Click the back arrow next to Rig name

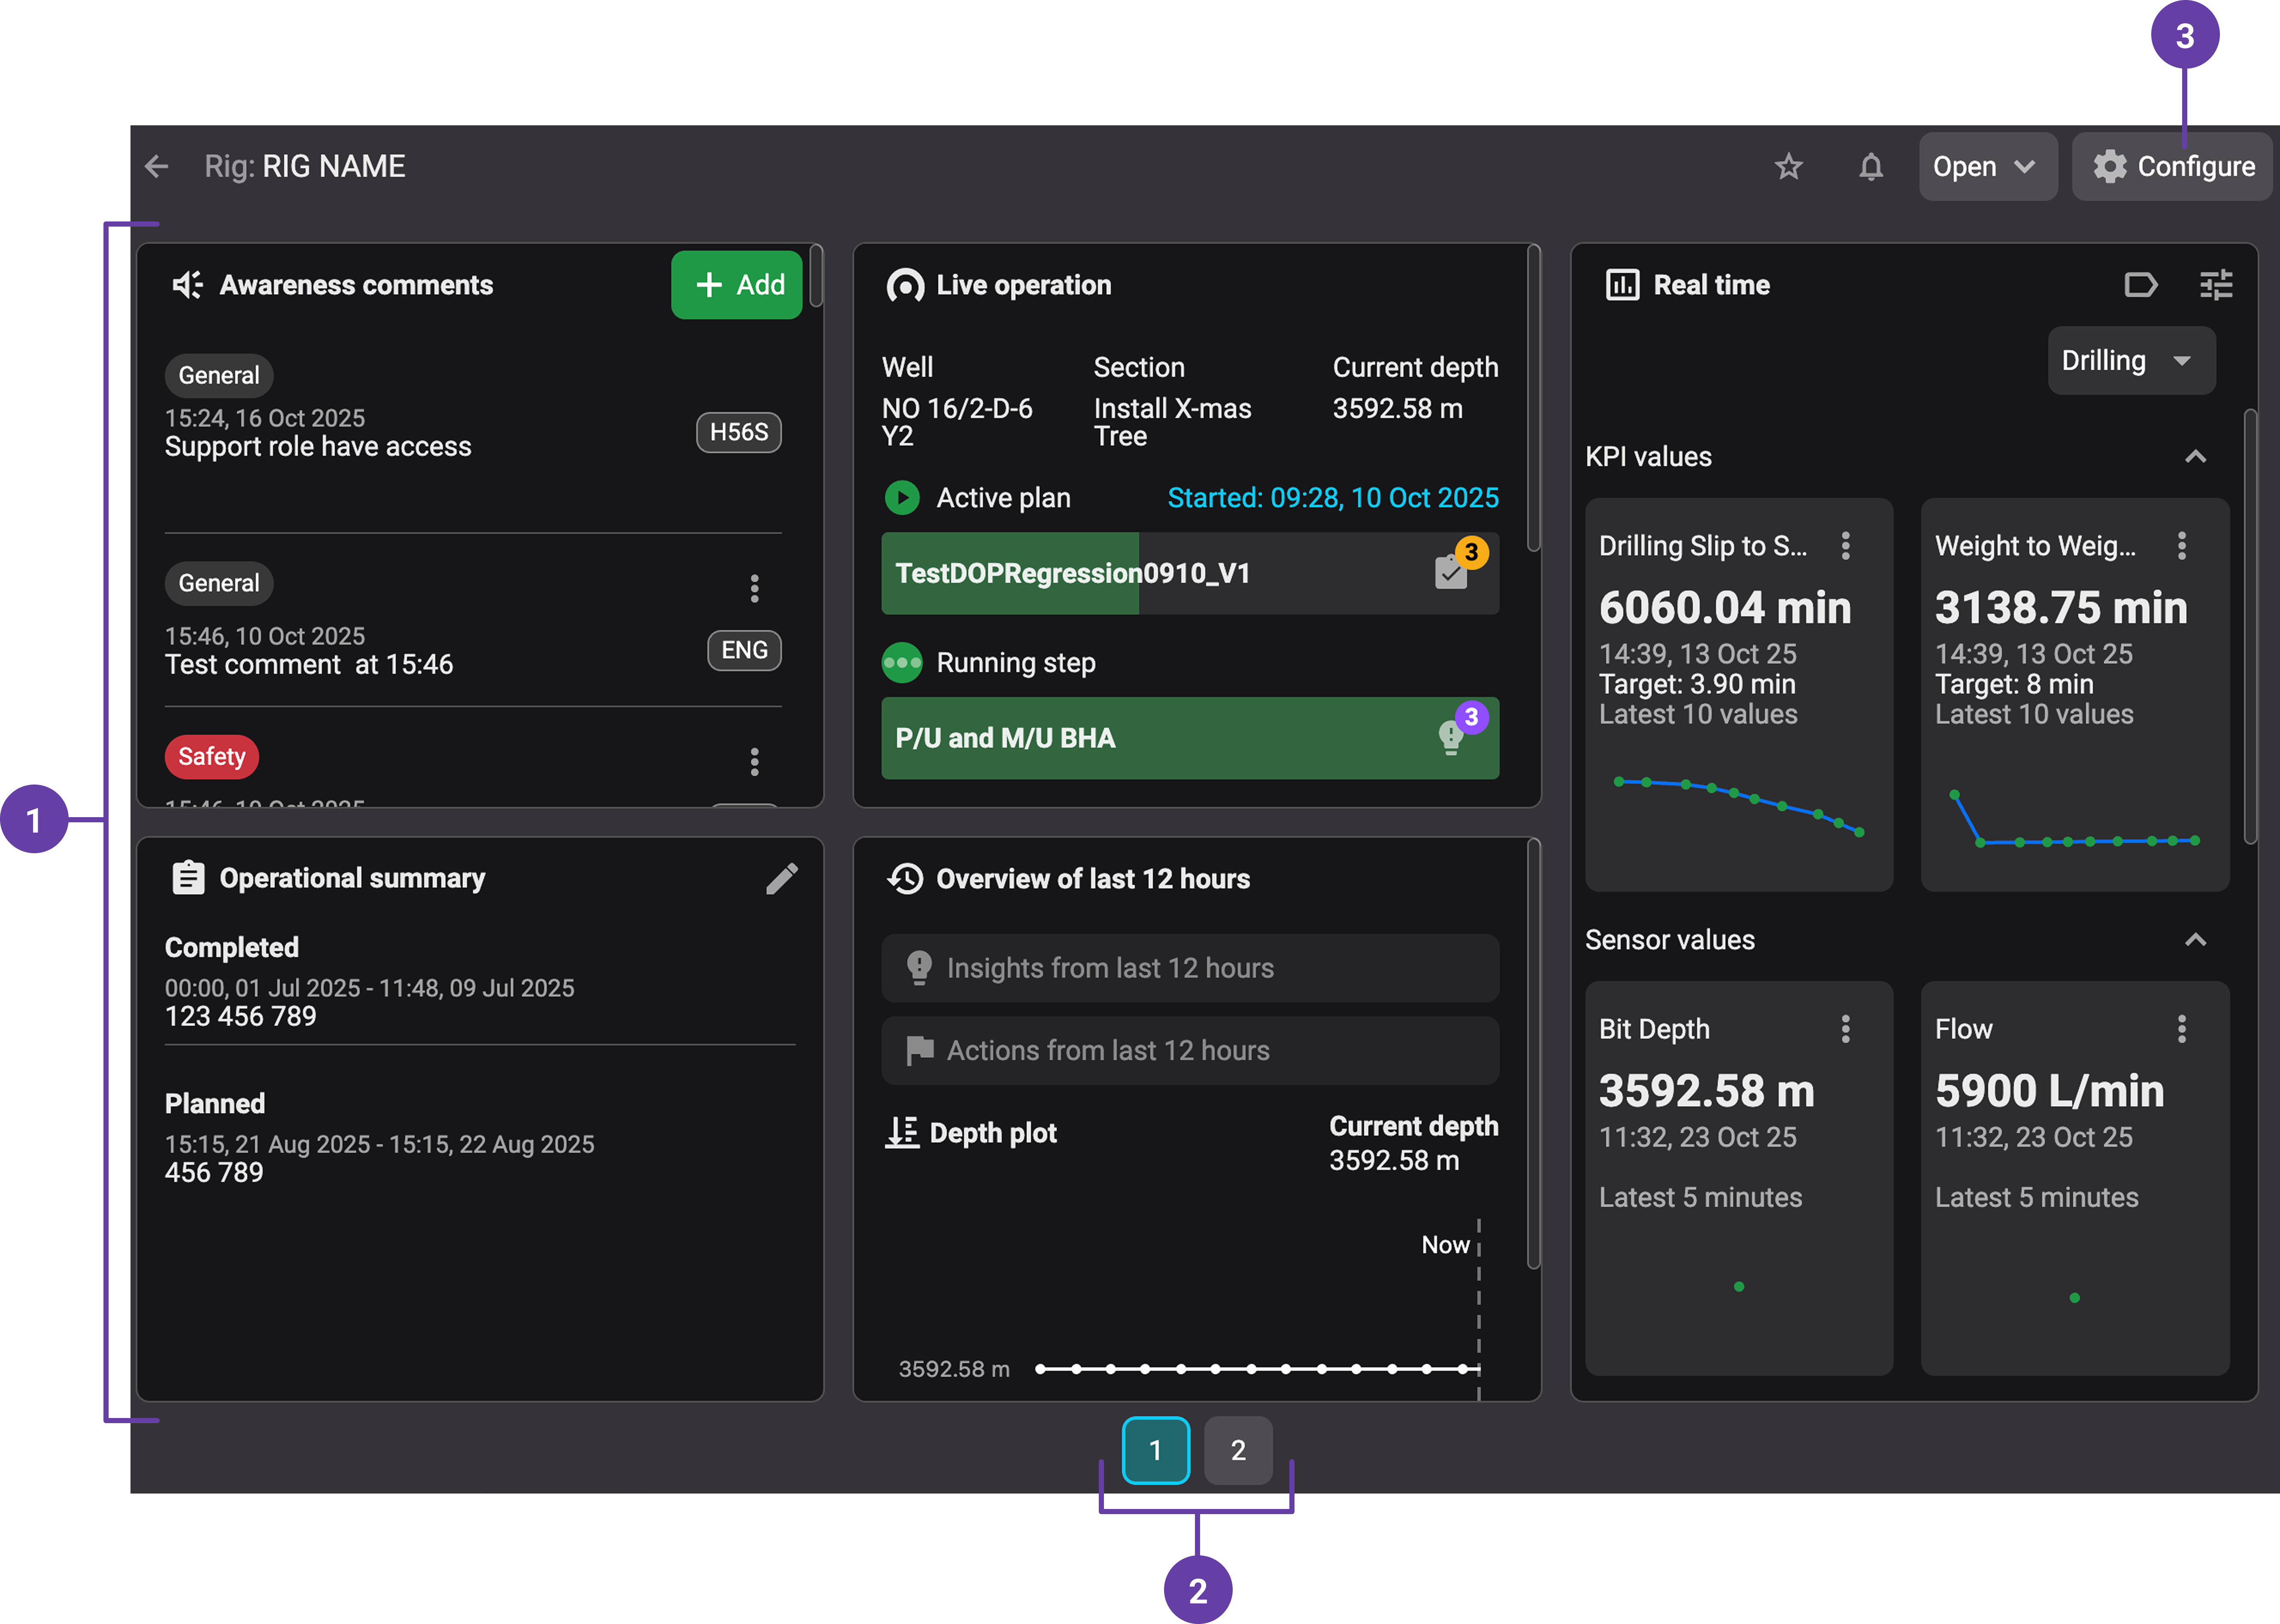(x=157, y=166)
